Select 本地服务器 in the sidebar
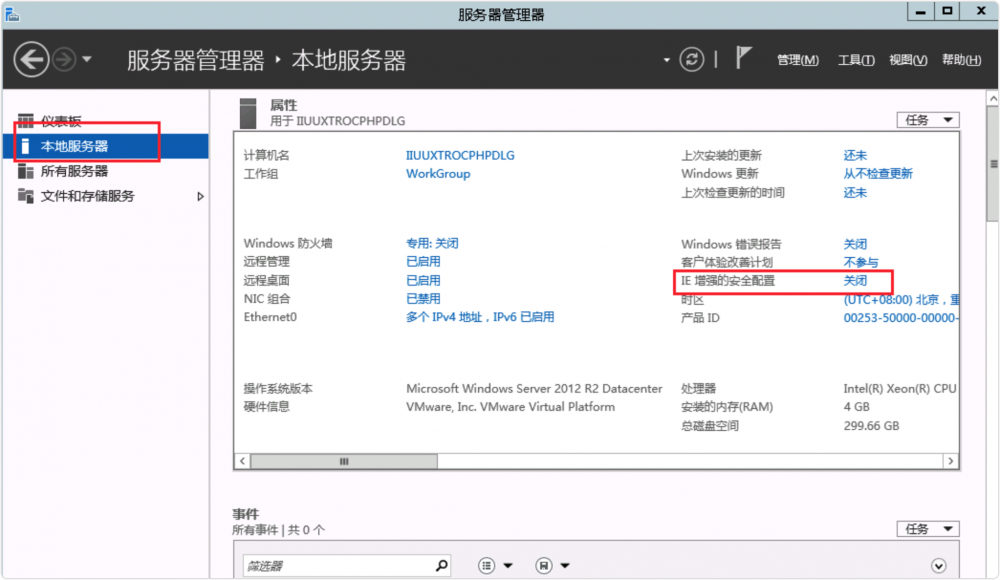 pyautogui.click(x=75, y=146)
